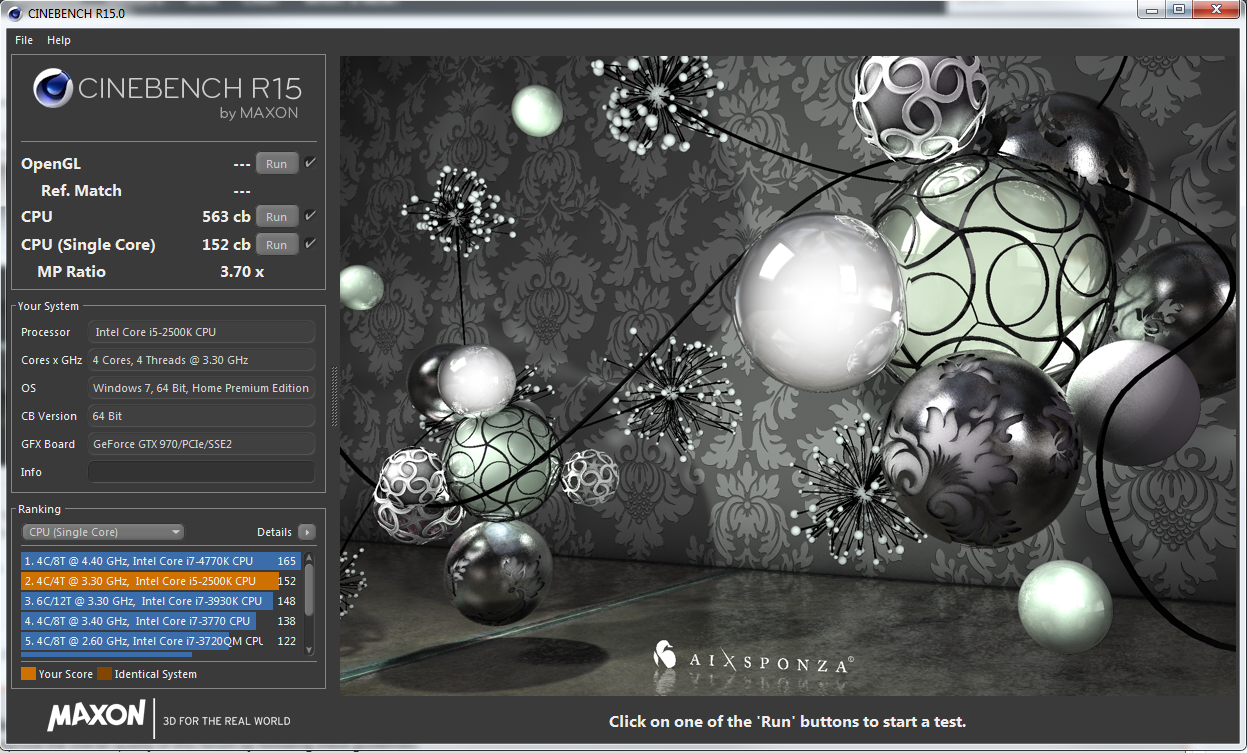
Task: Click the CB Version 64 Bit field
Action: [201, 416]
